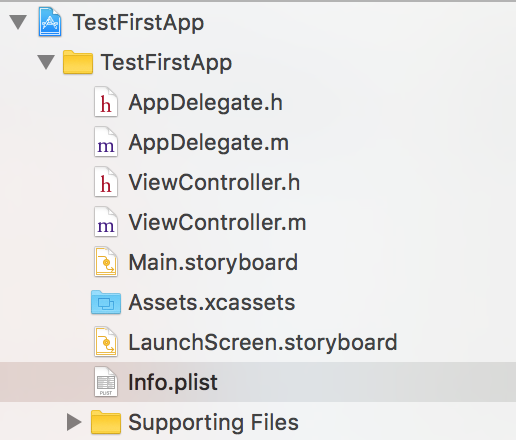Open the Assets.xcassets entry

pos(212,302)
